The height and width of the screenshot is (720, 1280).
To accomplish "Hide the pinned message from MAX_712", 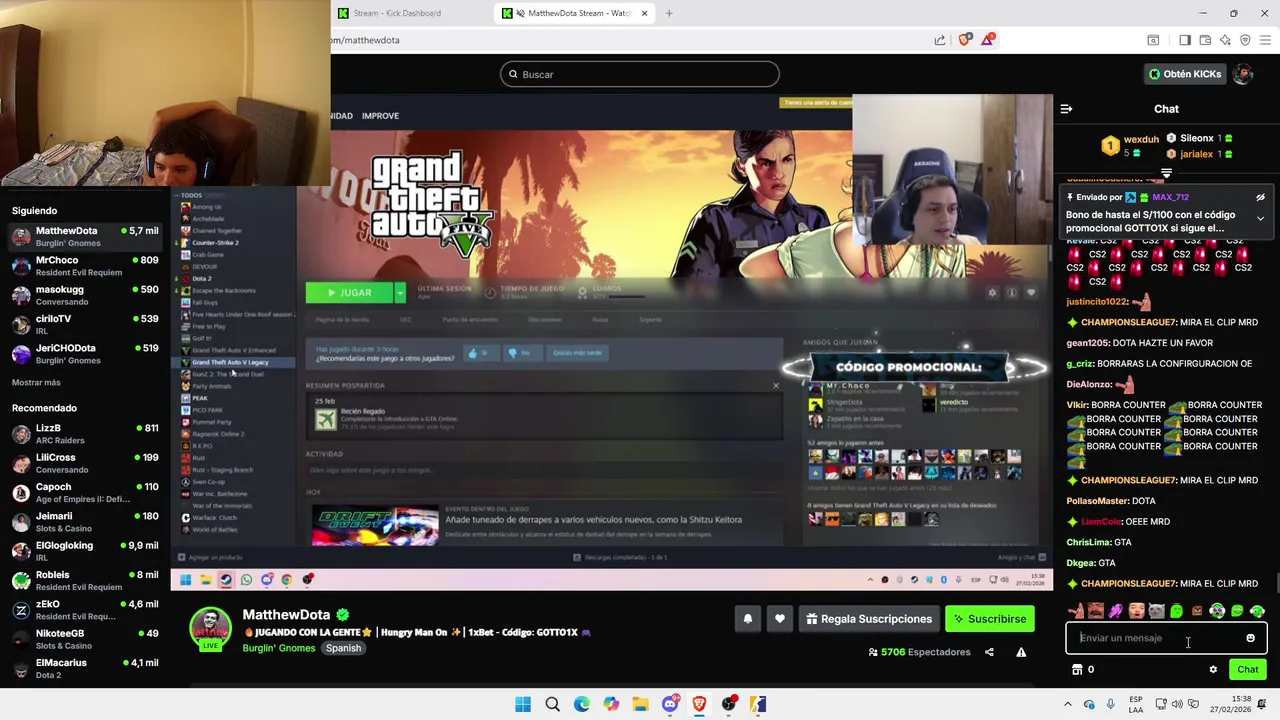I will (1260, 198).
